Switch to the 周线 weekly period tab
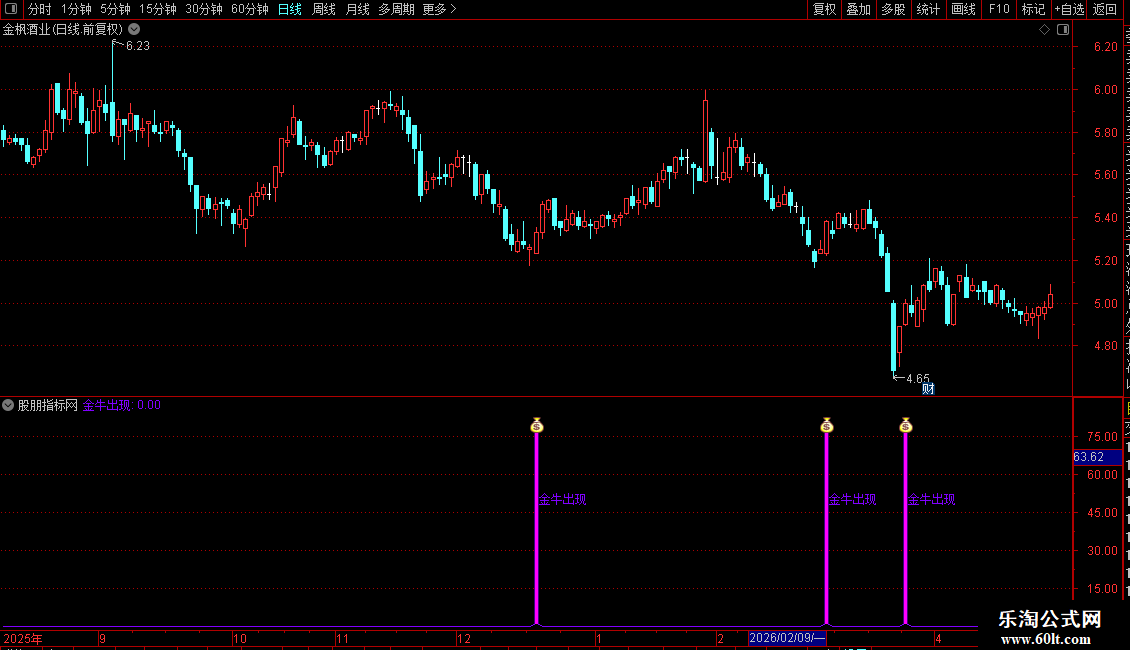Screen dimensions: 1130x650 (x=324, y=9)
